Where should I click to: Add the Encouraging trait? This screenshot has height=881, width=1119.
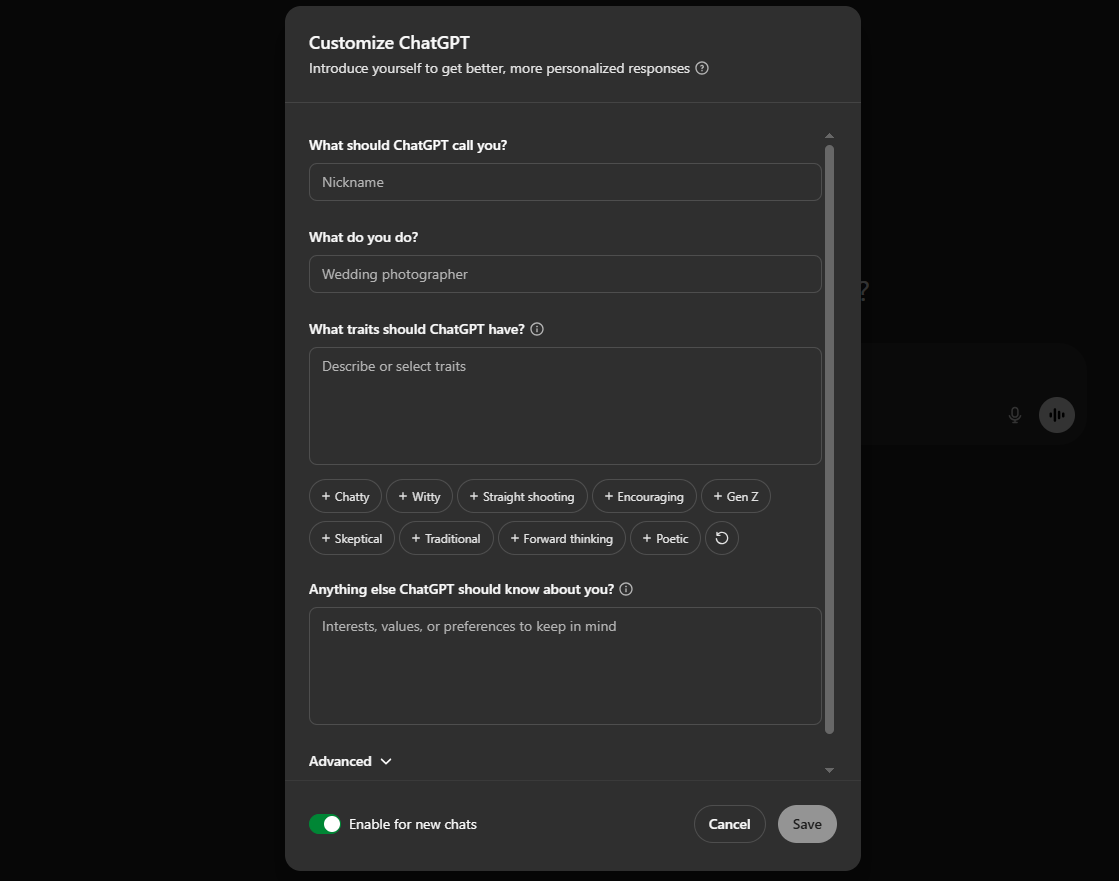coord(644,496)
